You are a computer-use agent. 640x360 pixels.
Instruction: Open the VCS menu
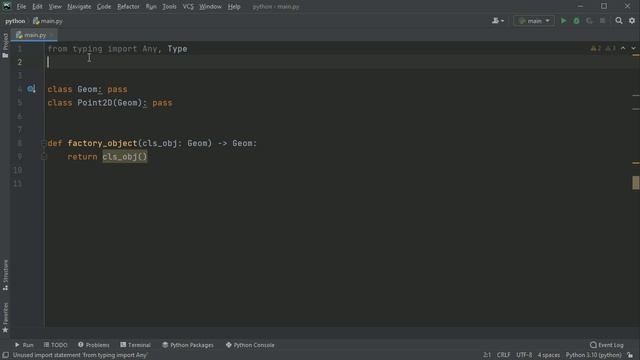point(188,7)
